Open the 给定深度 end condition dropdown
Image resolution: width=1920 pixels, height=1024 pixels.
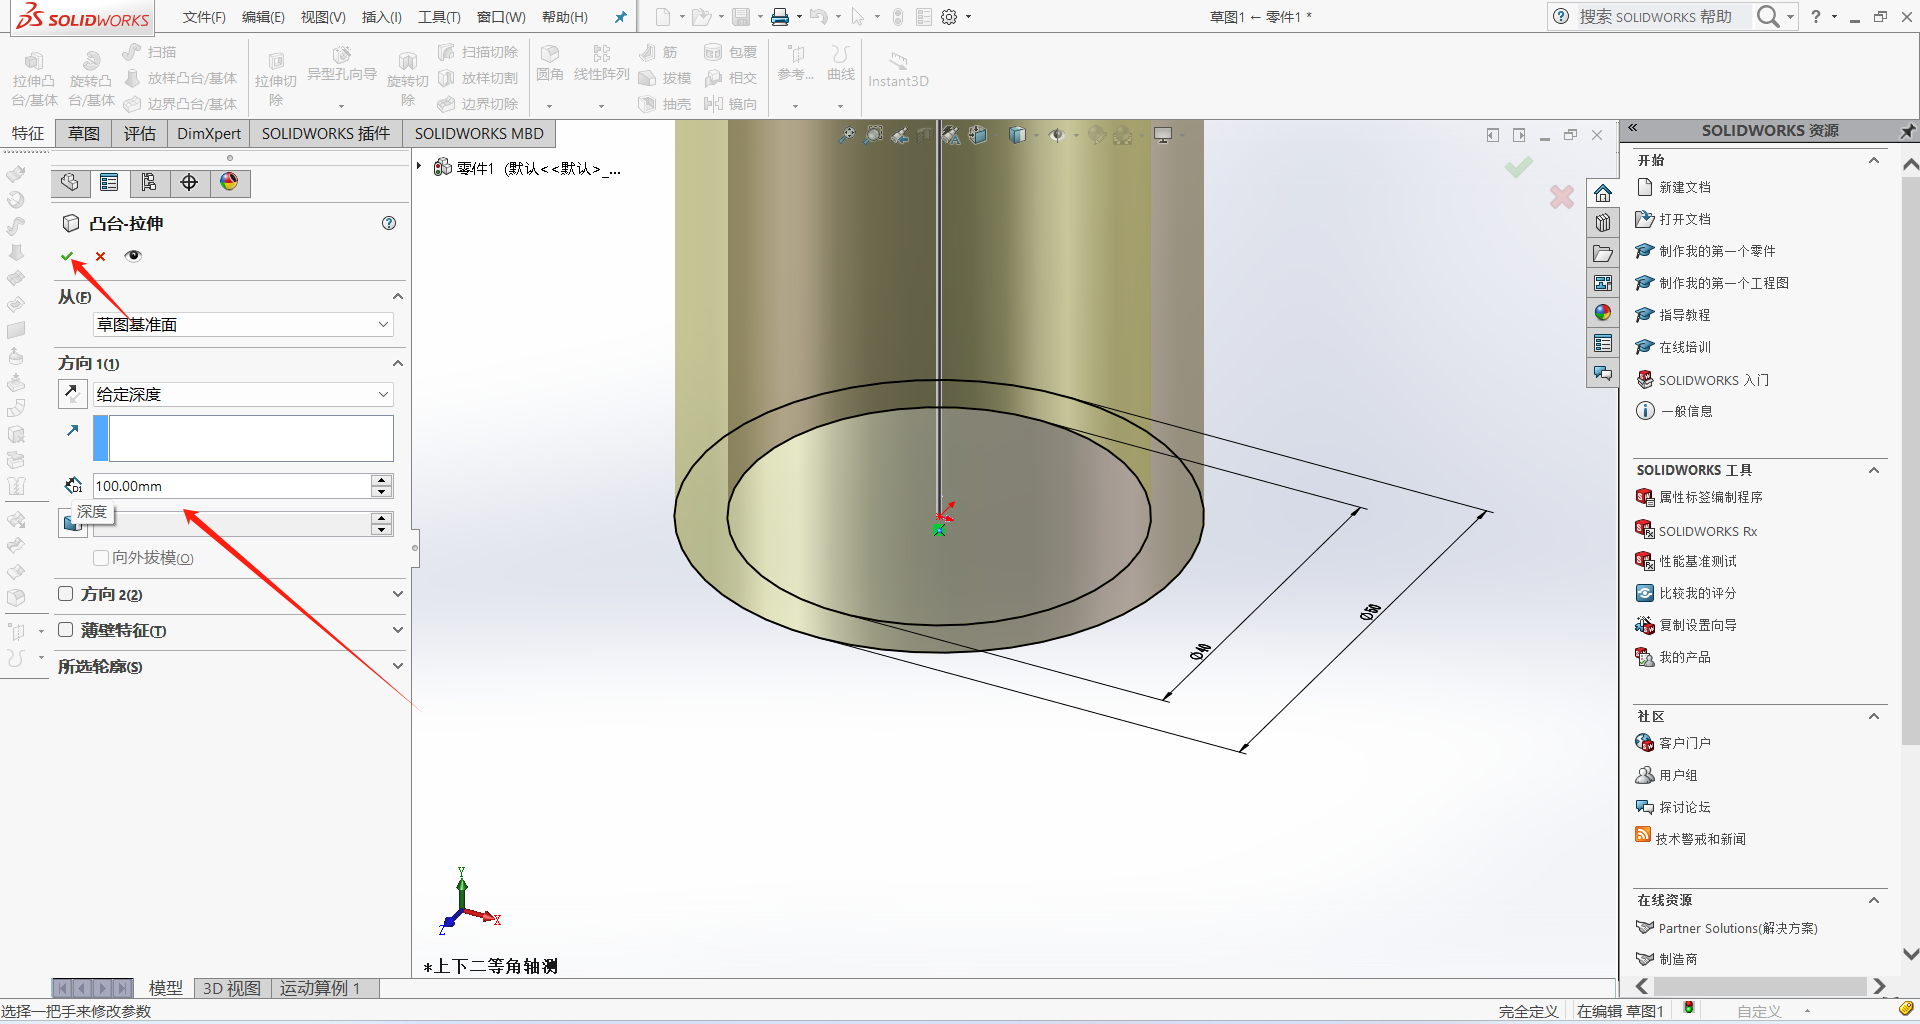tap(243, 394)
